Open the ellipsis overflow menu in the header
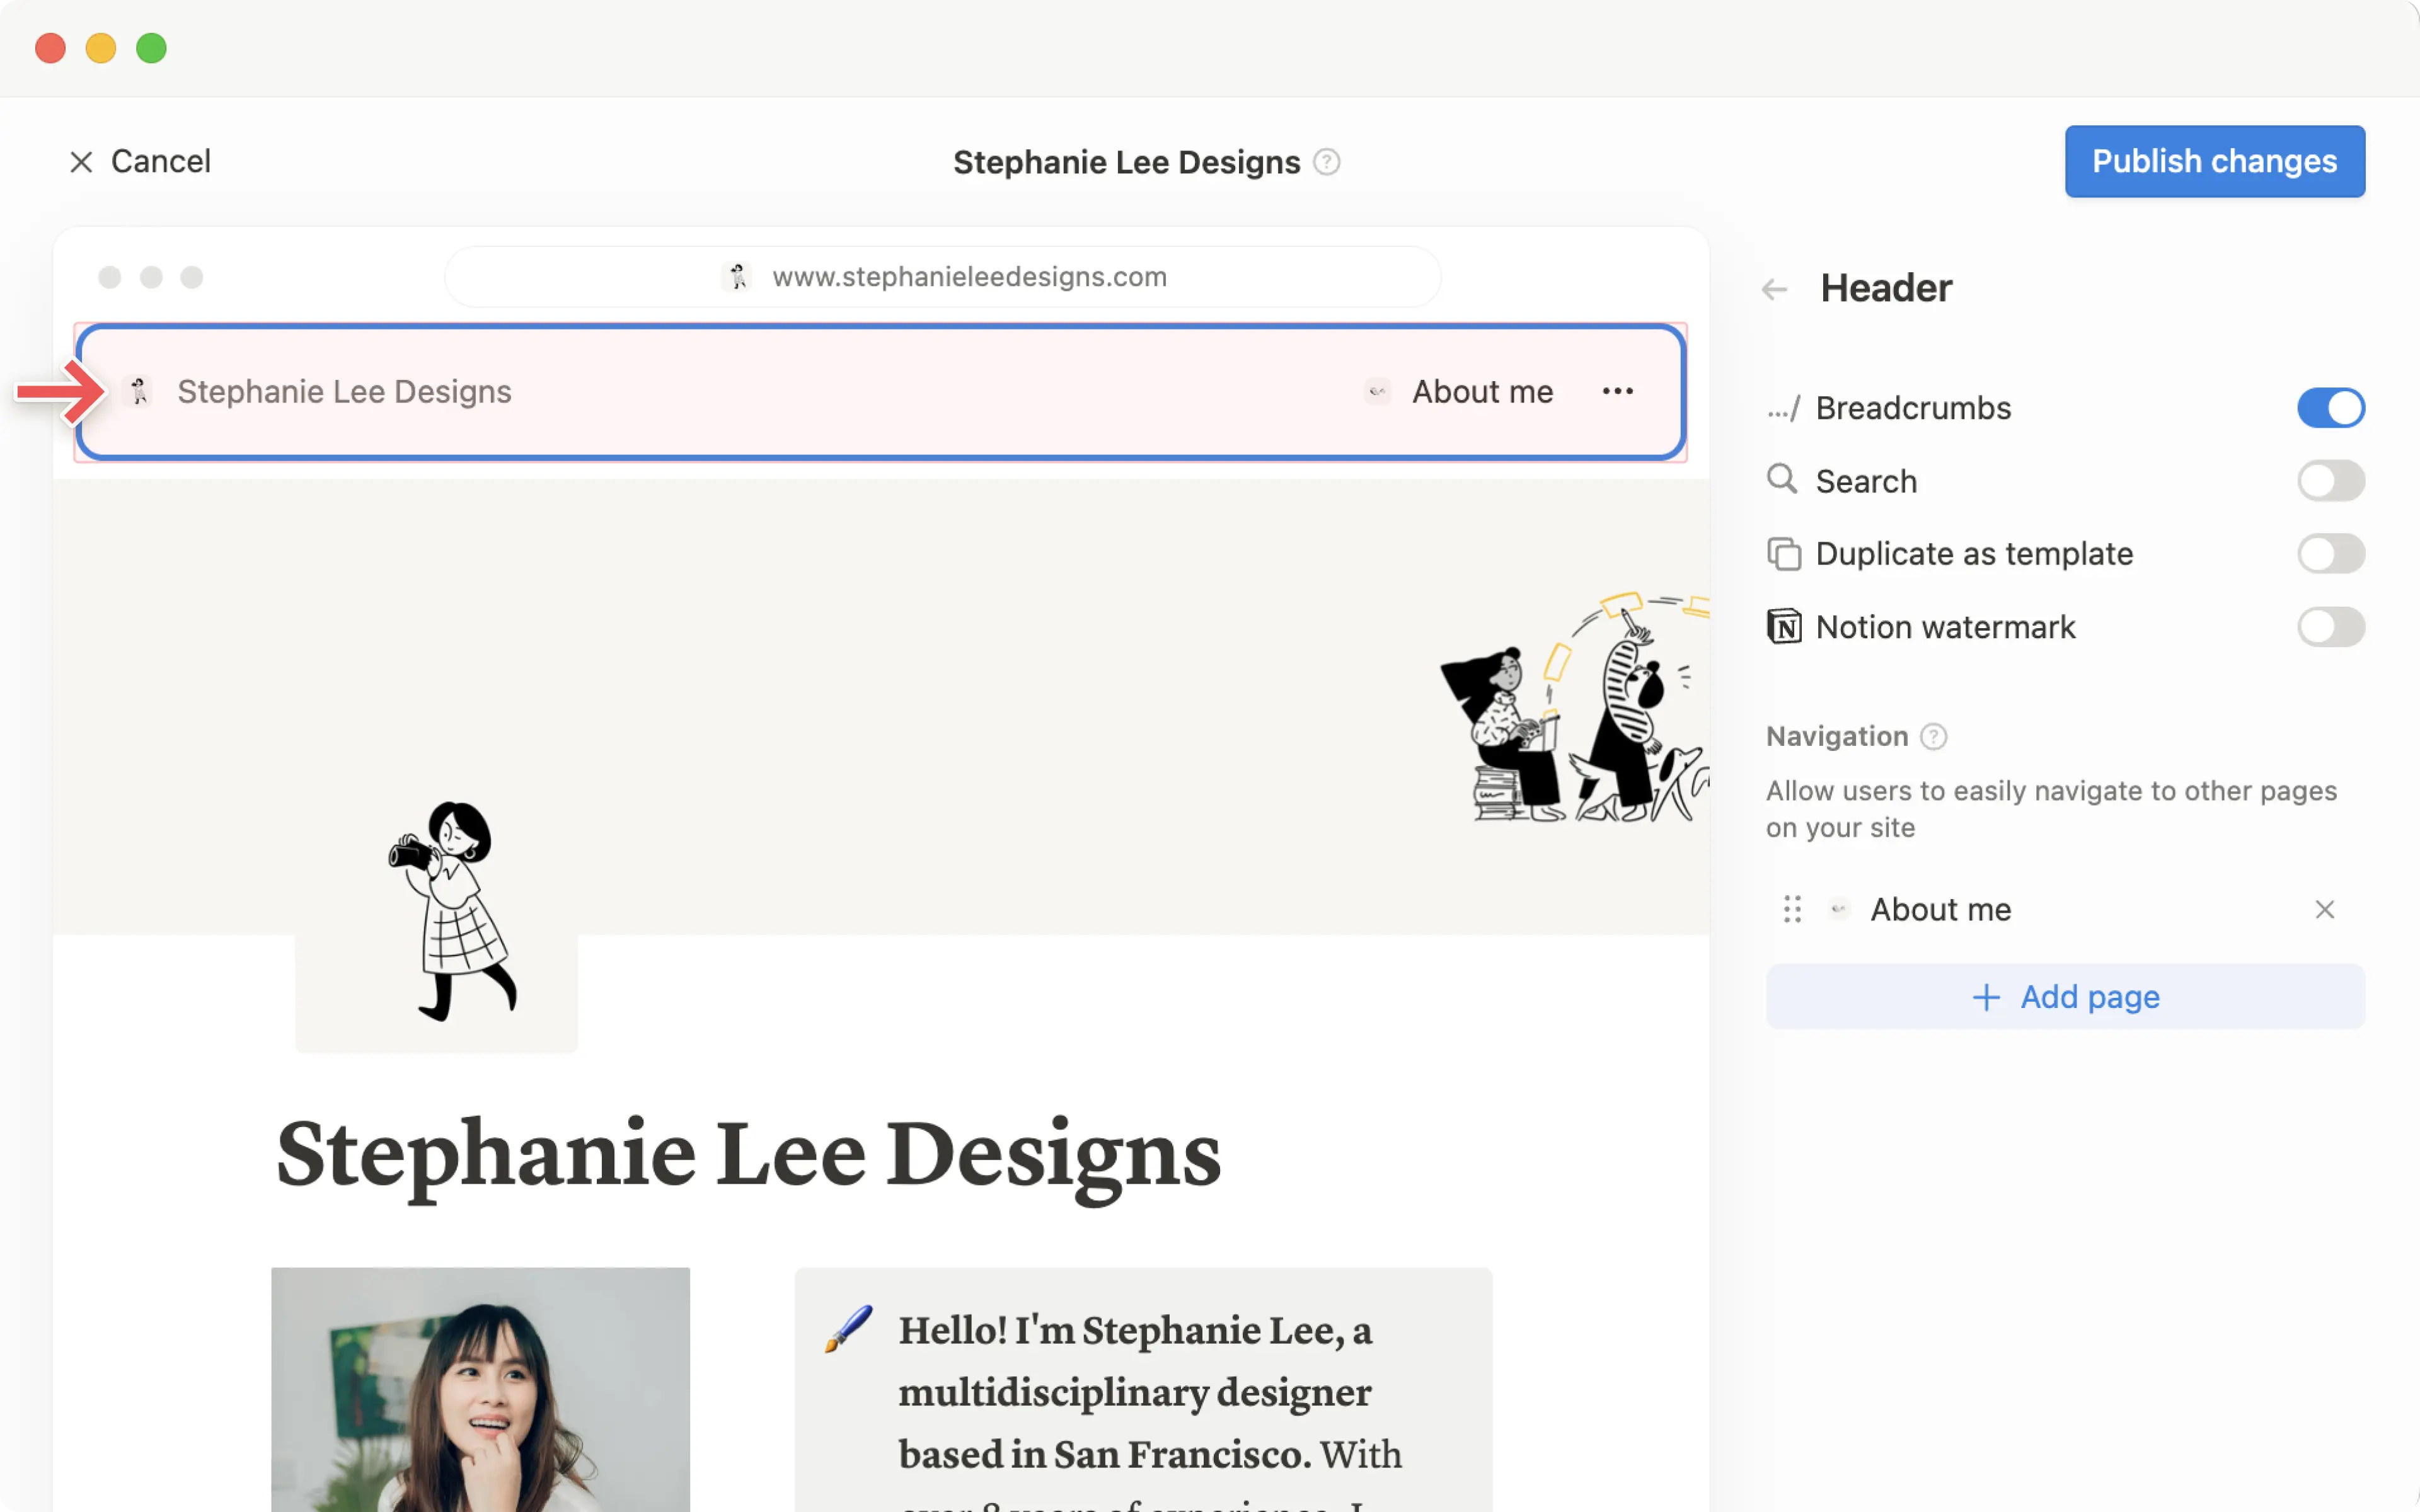The image size is (2420, 1512). (x=1617, y=391)
